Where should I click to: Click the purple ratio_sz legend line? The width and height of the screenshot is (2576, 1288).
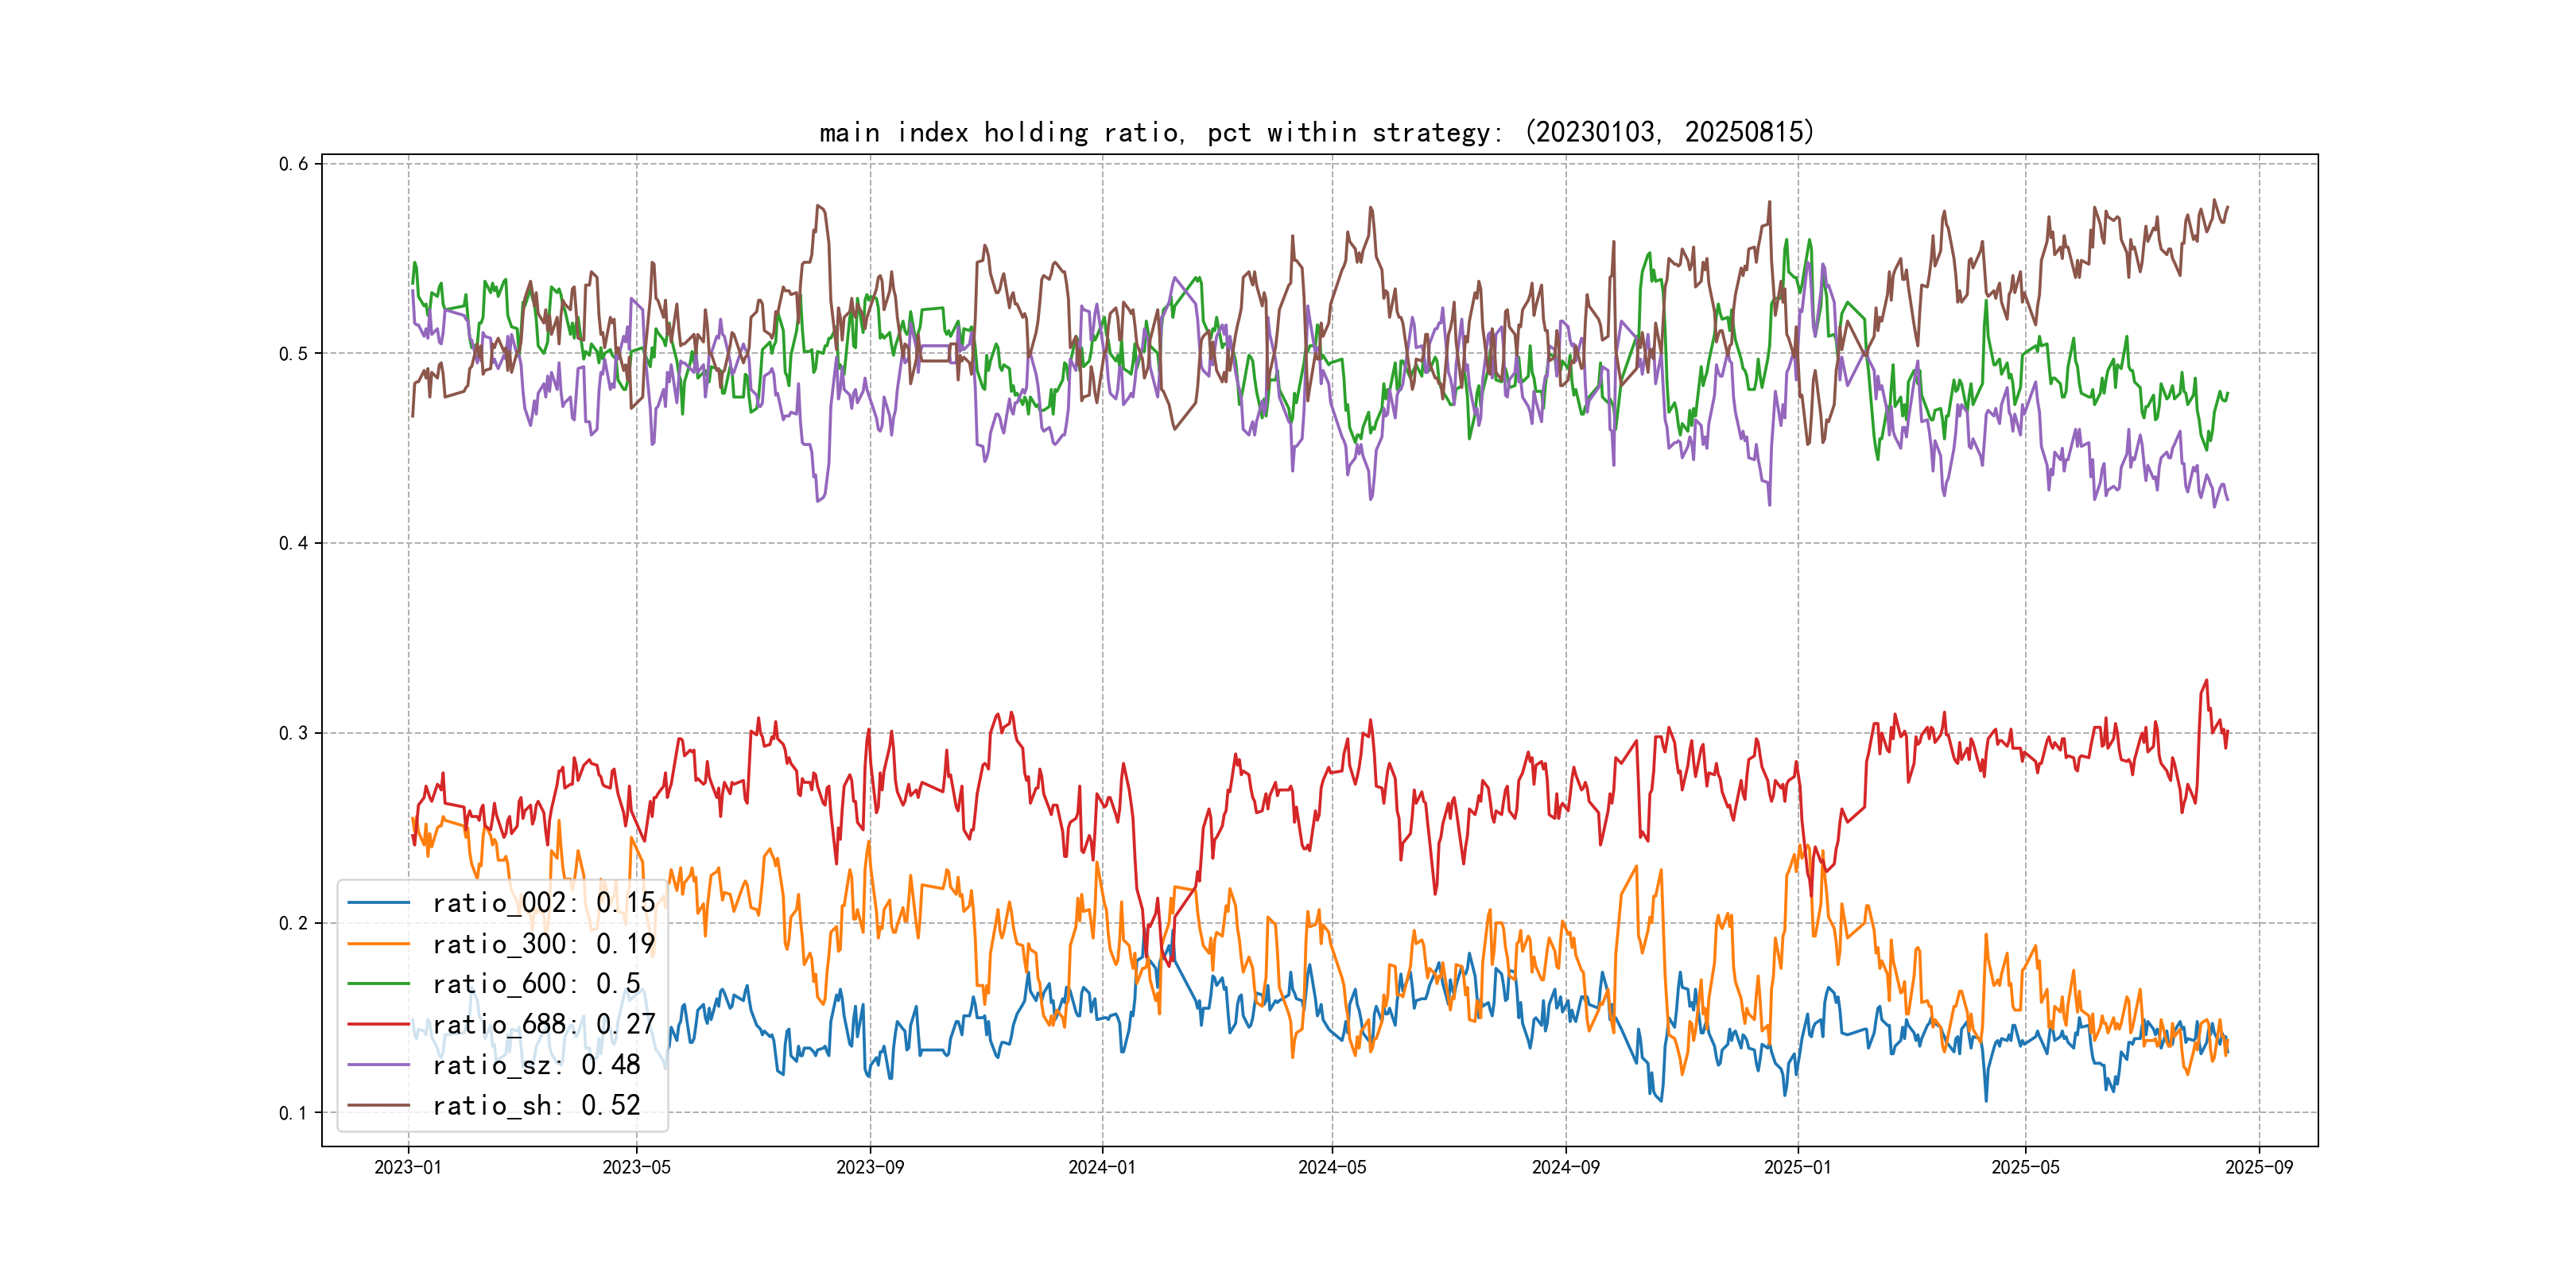point(378,1065)
